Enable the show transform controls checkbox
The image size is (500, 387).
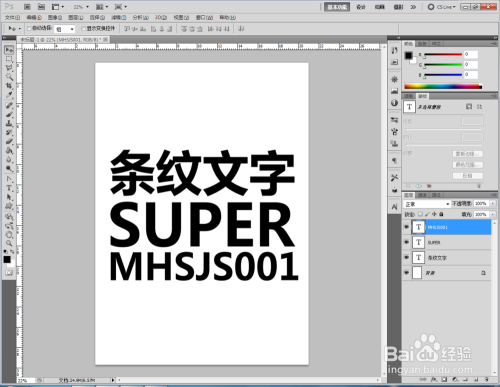click(x=84, y=29)
